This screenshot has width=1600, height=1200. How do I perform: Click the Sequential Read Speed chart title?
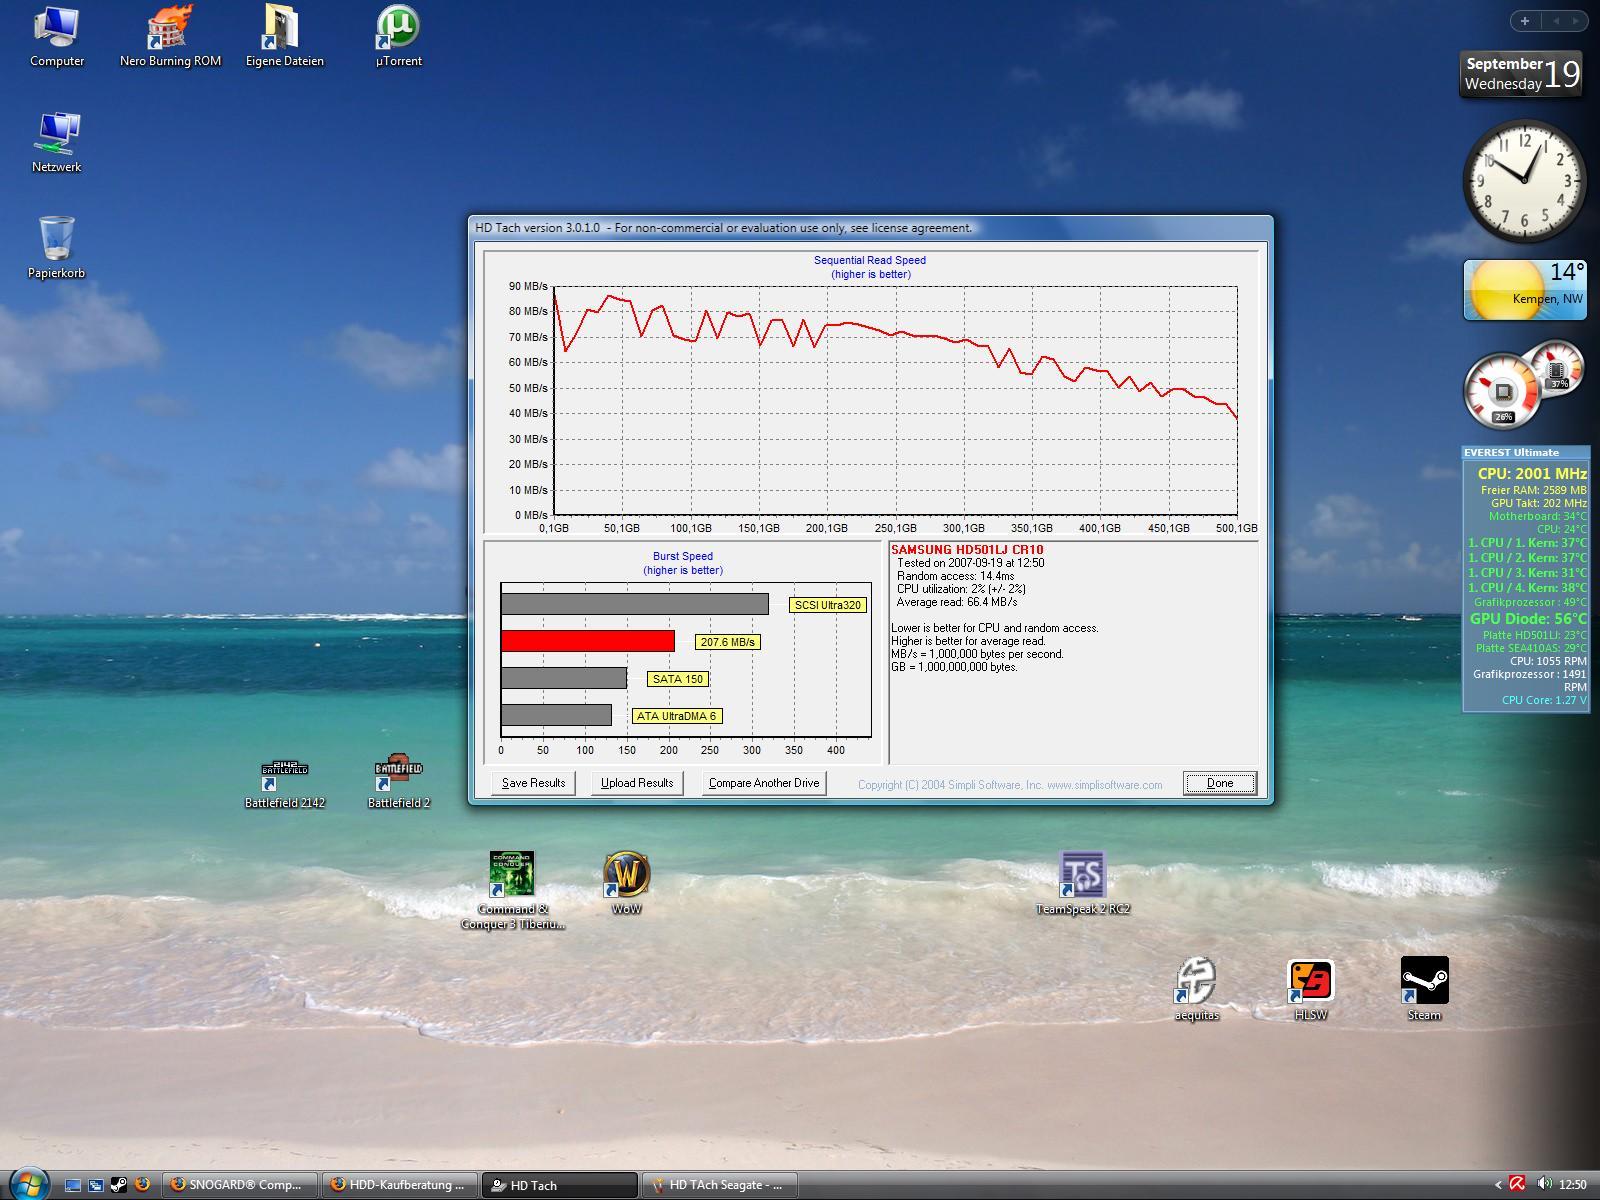click(870, 260)
